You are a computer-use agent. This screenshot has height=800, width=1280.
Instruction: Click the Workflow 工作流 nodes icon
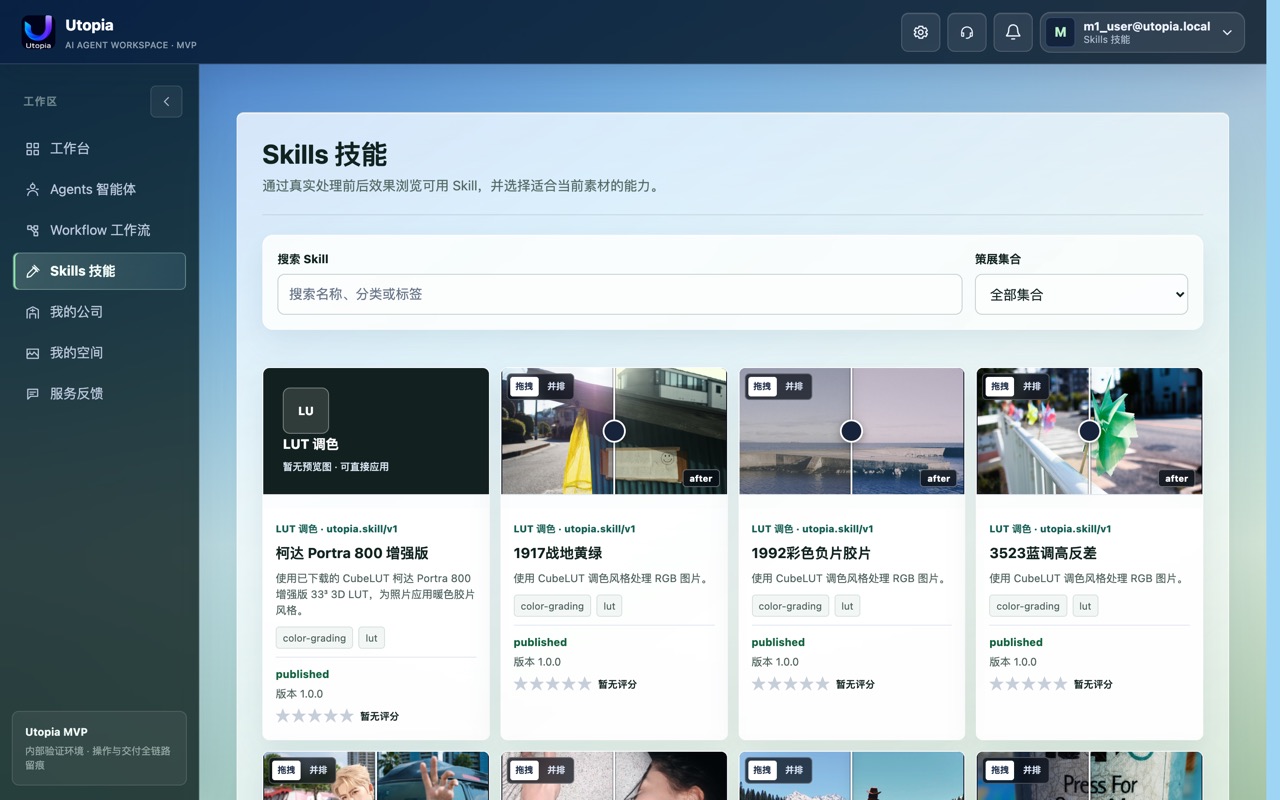(33, 230)
